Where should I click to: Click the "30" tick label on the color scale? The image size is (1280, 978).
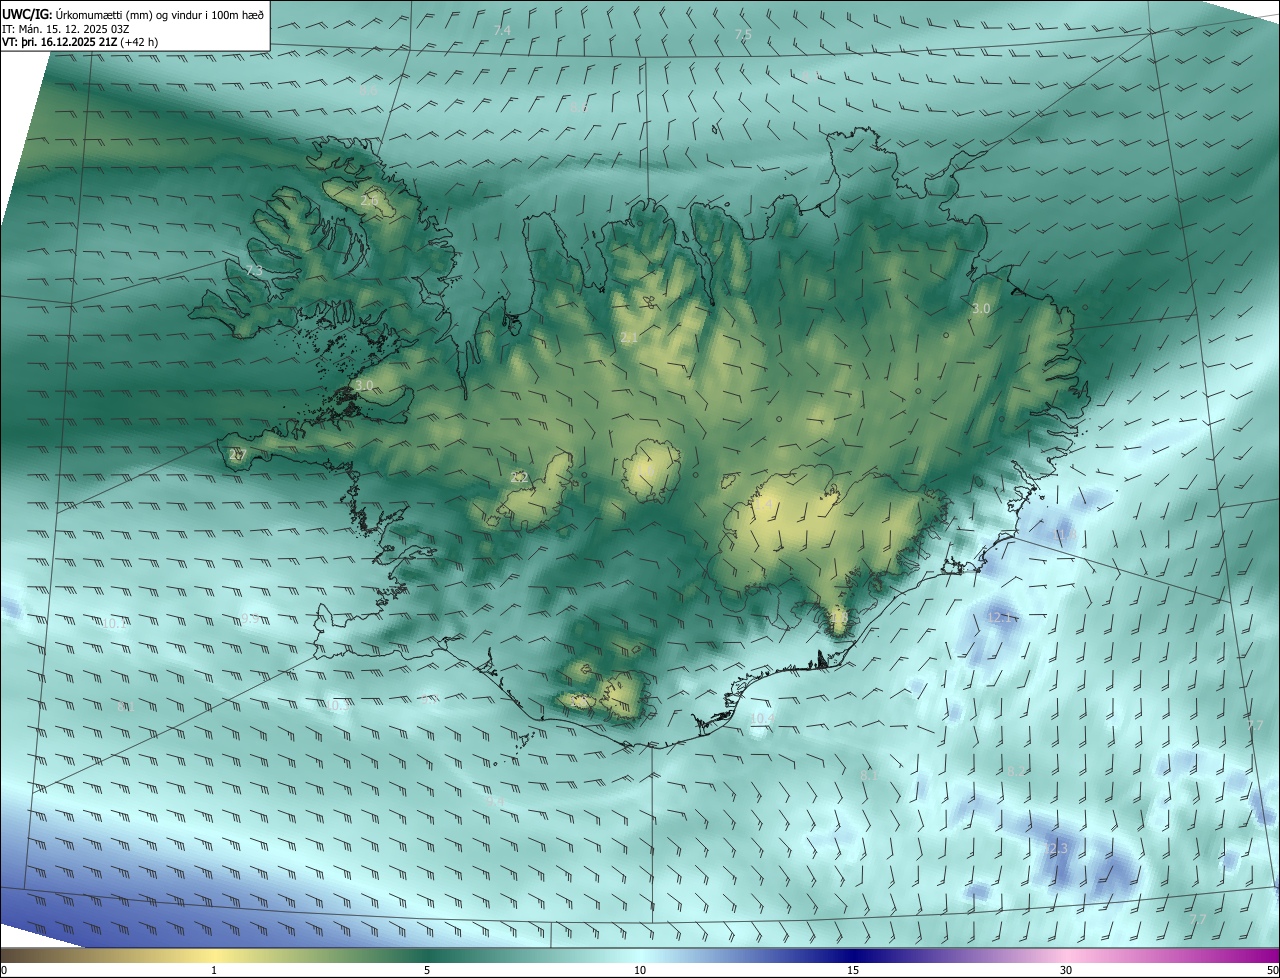pos(1066,970)
